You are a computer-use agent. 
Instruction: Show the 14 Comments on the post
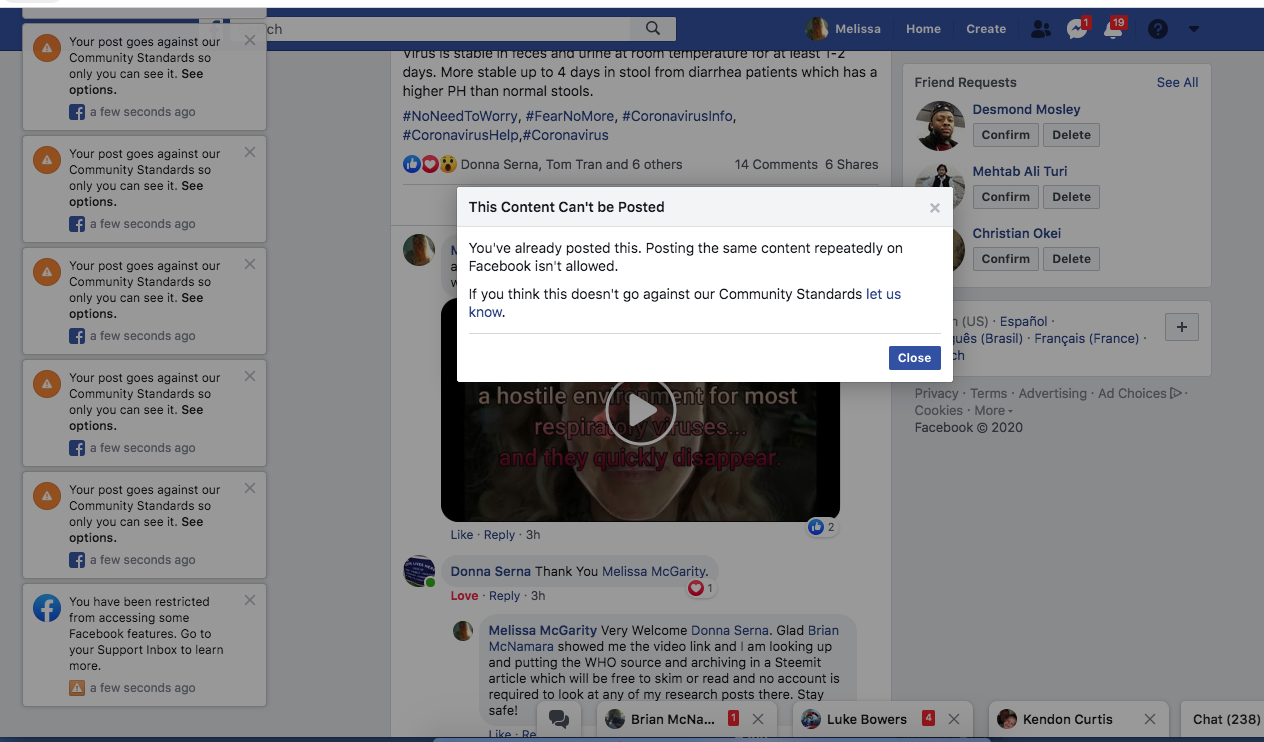776,164
